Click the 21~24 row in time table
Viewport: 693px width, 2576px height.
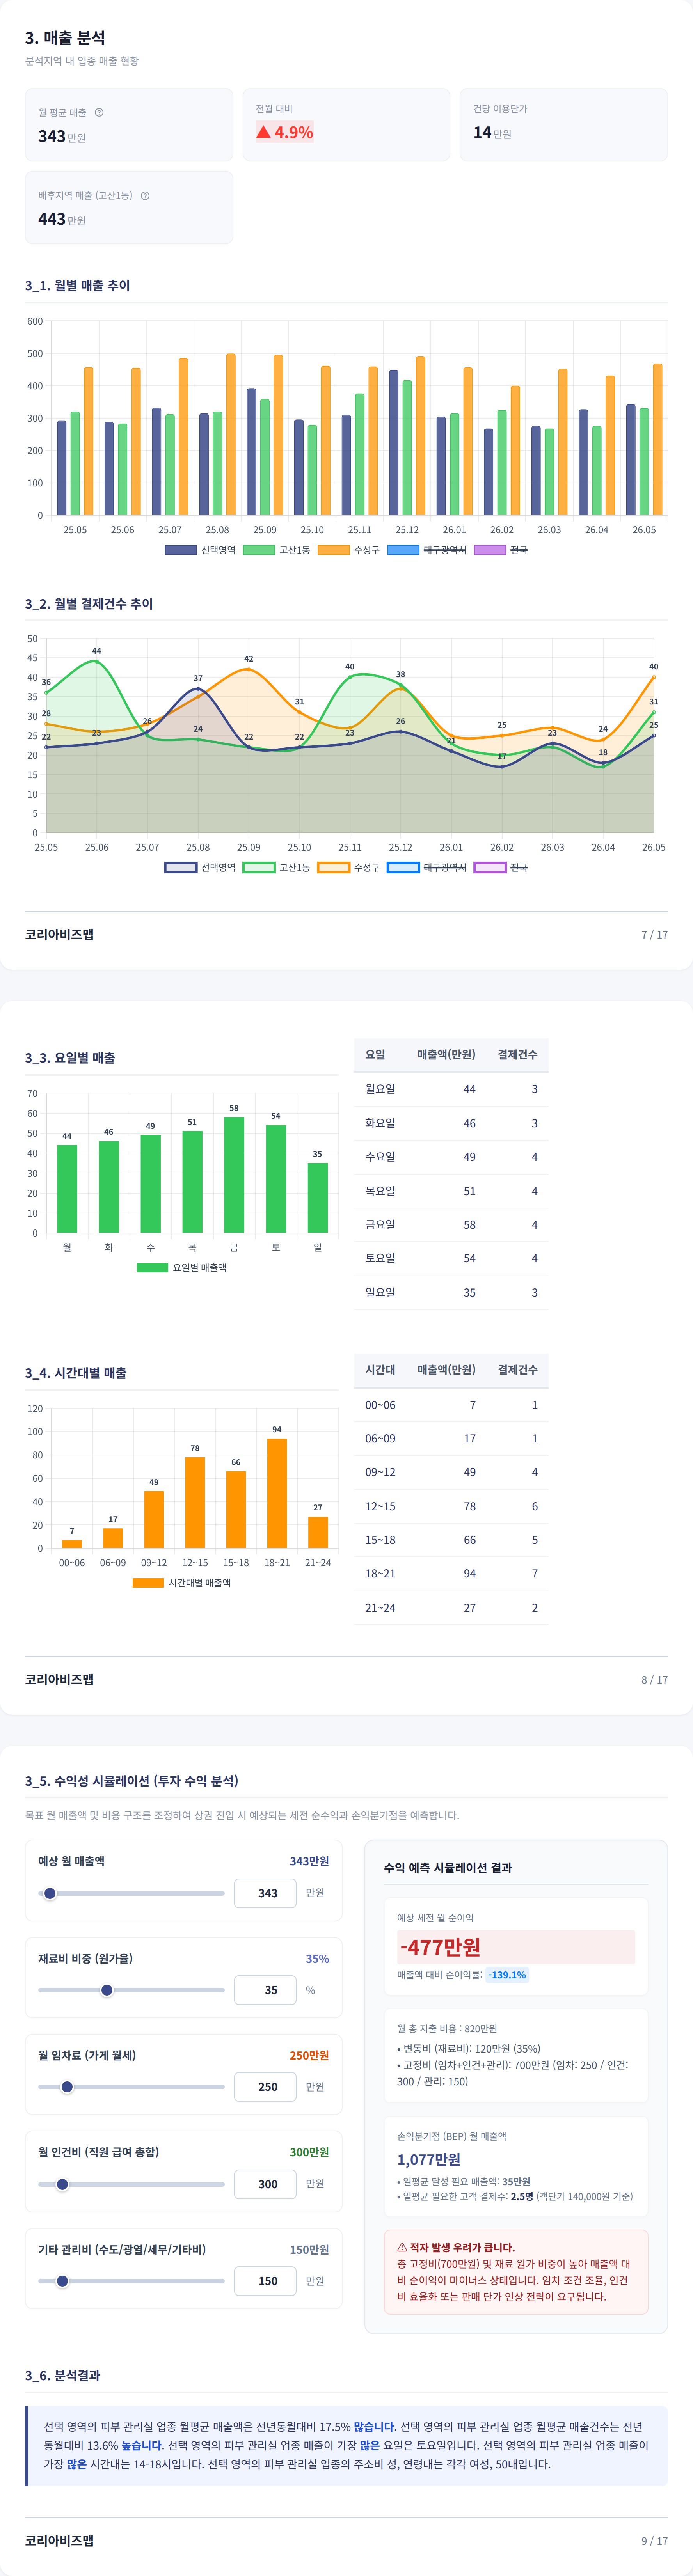[451, 1607]
